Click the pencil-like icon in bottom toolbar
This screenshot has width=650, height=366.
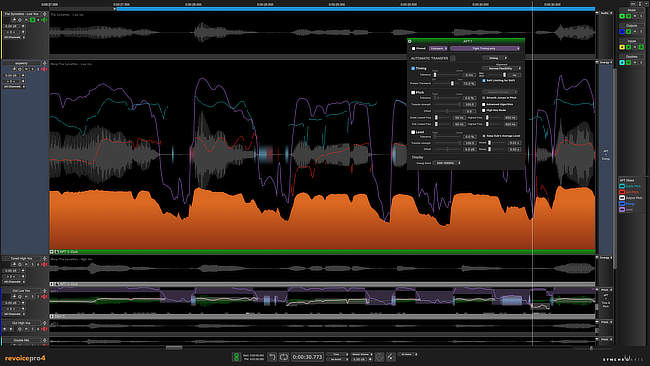391,357
